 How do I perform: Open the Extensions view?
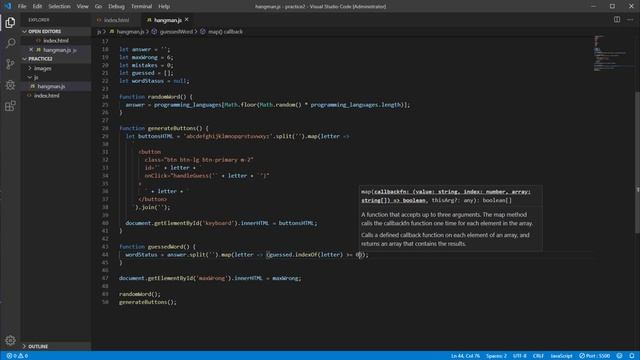10,106
